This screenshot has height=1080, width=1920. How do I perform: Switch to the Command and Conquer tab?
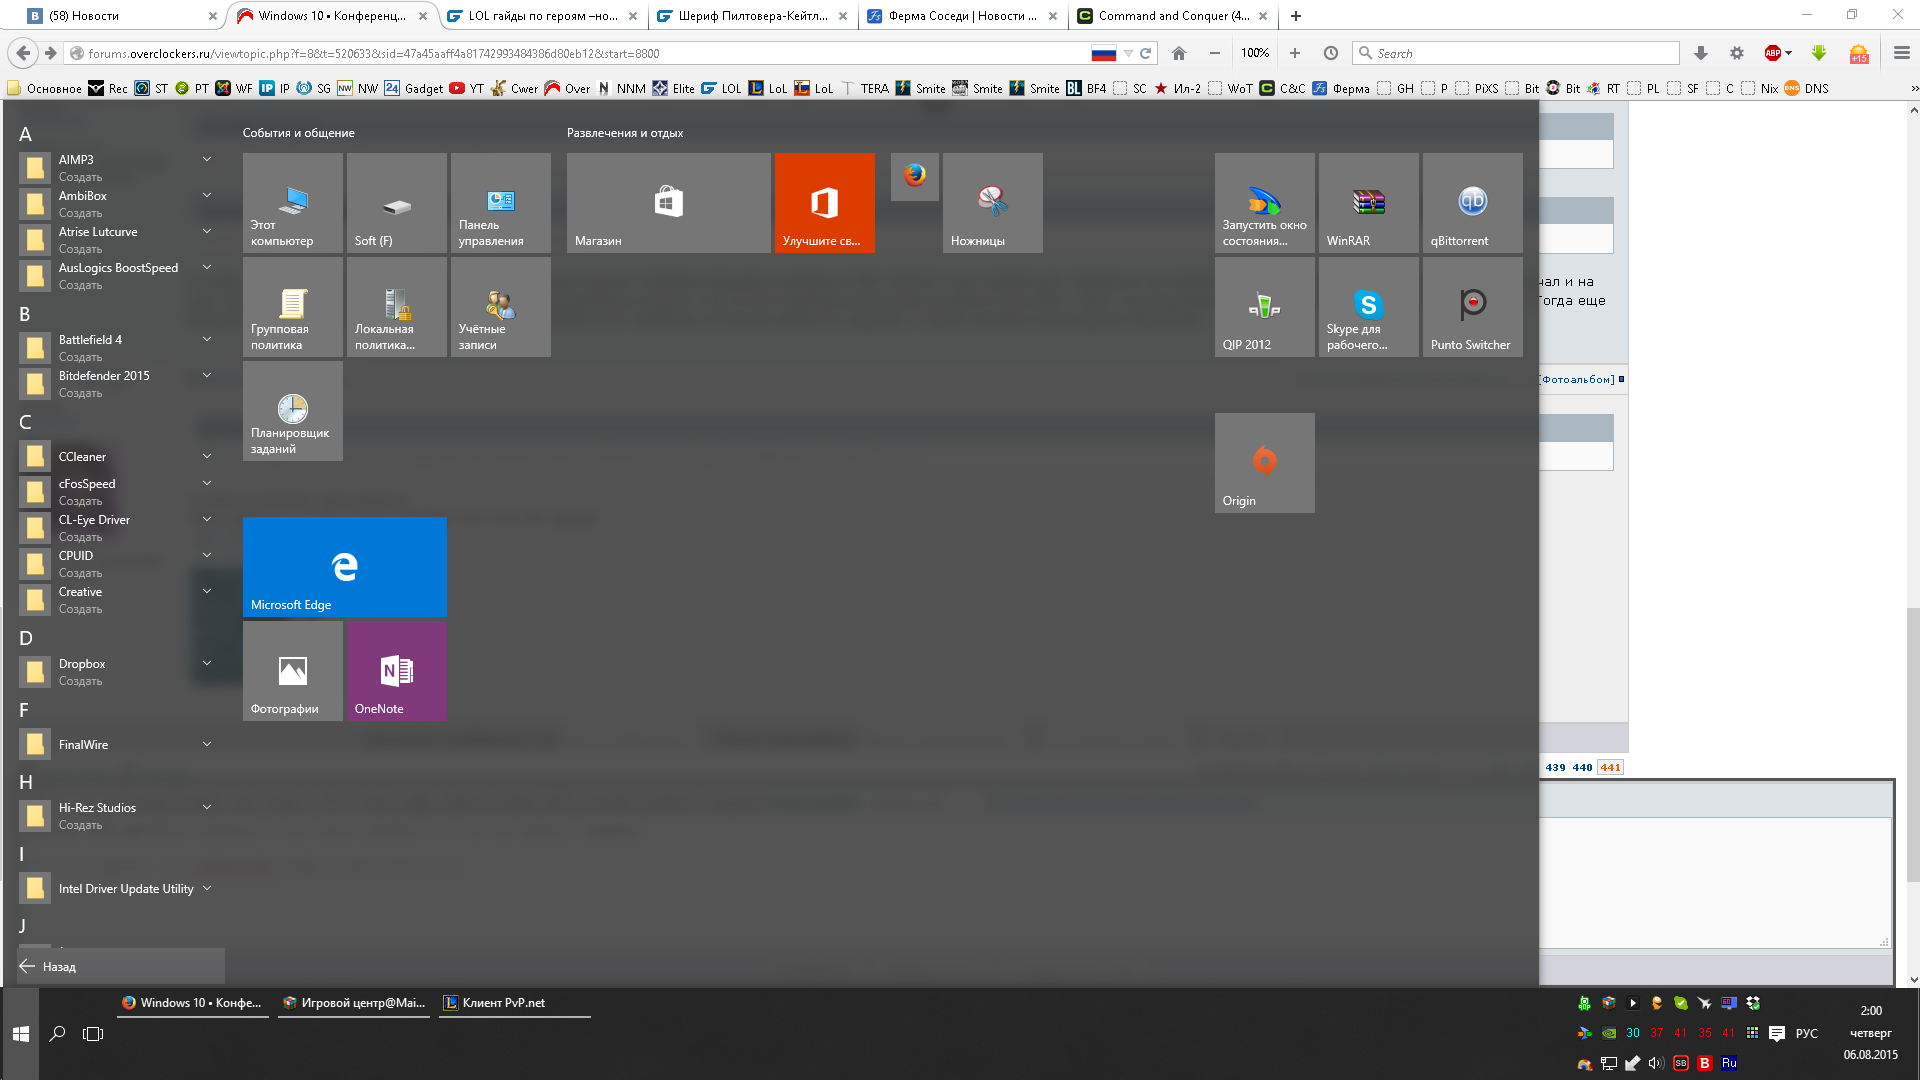point(1172,16)
